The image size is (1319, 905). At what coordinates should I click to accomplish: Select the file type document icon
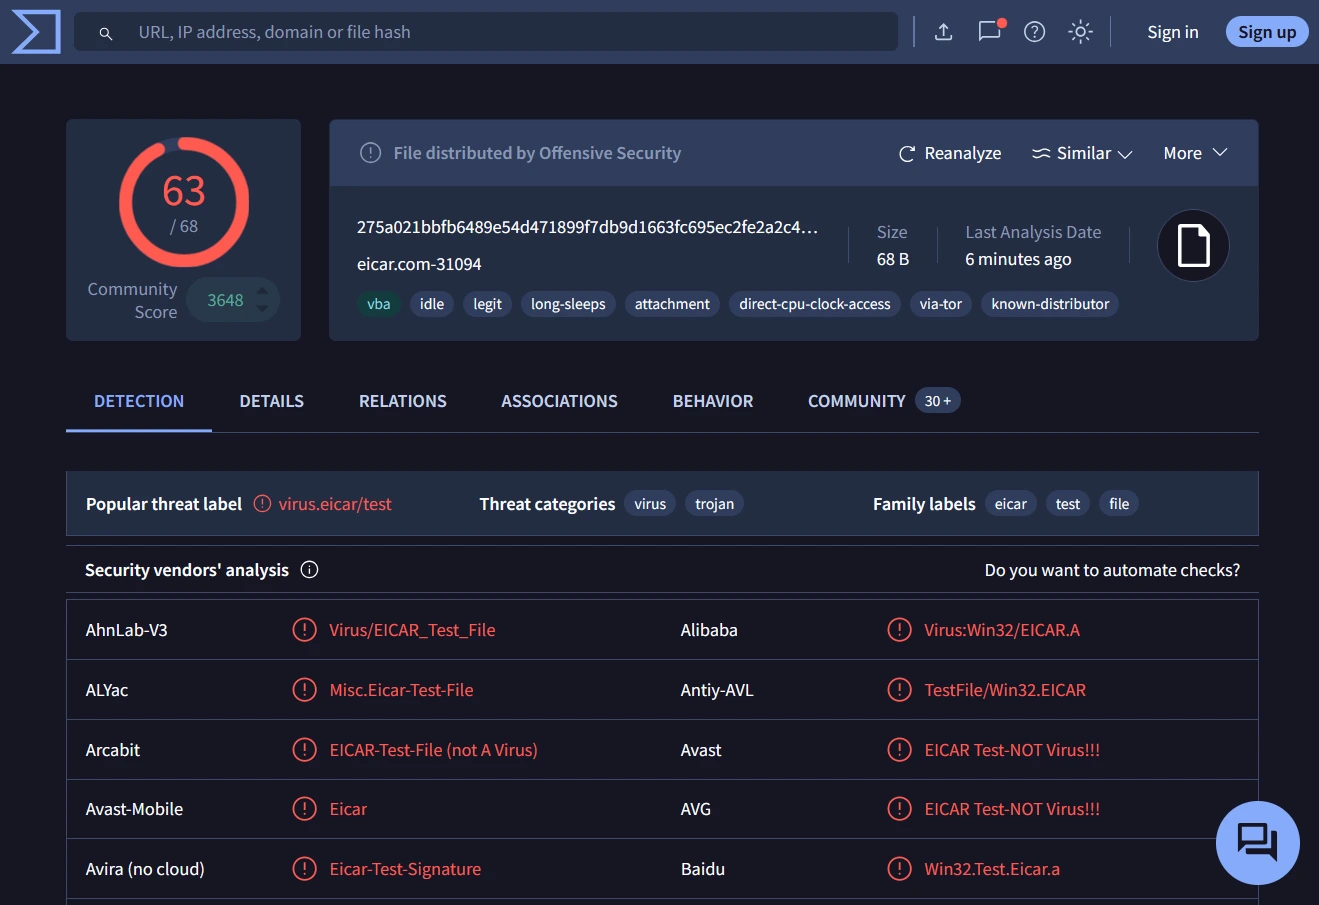click(1193, 244)
